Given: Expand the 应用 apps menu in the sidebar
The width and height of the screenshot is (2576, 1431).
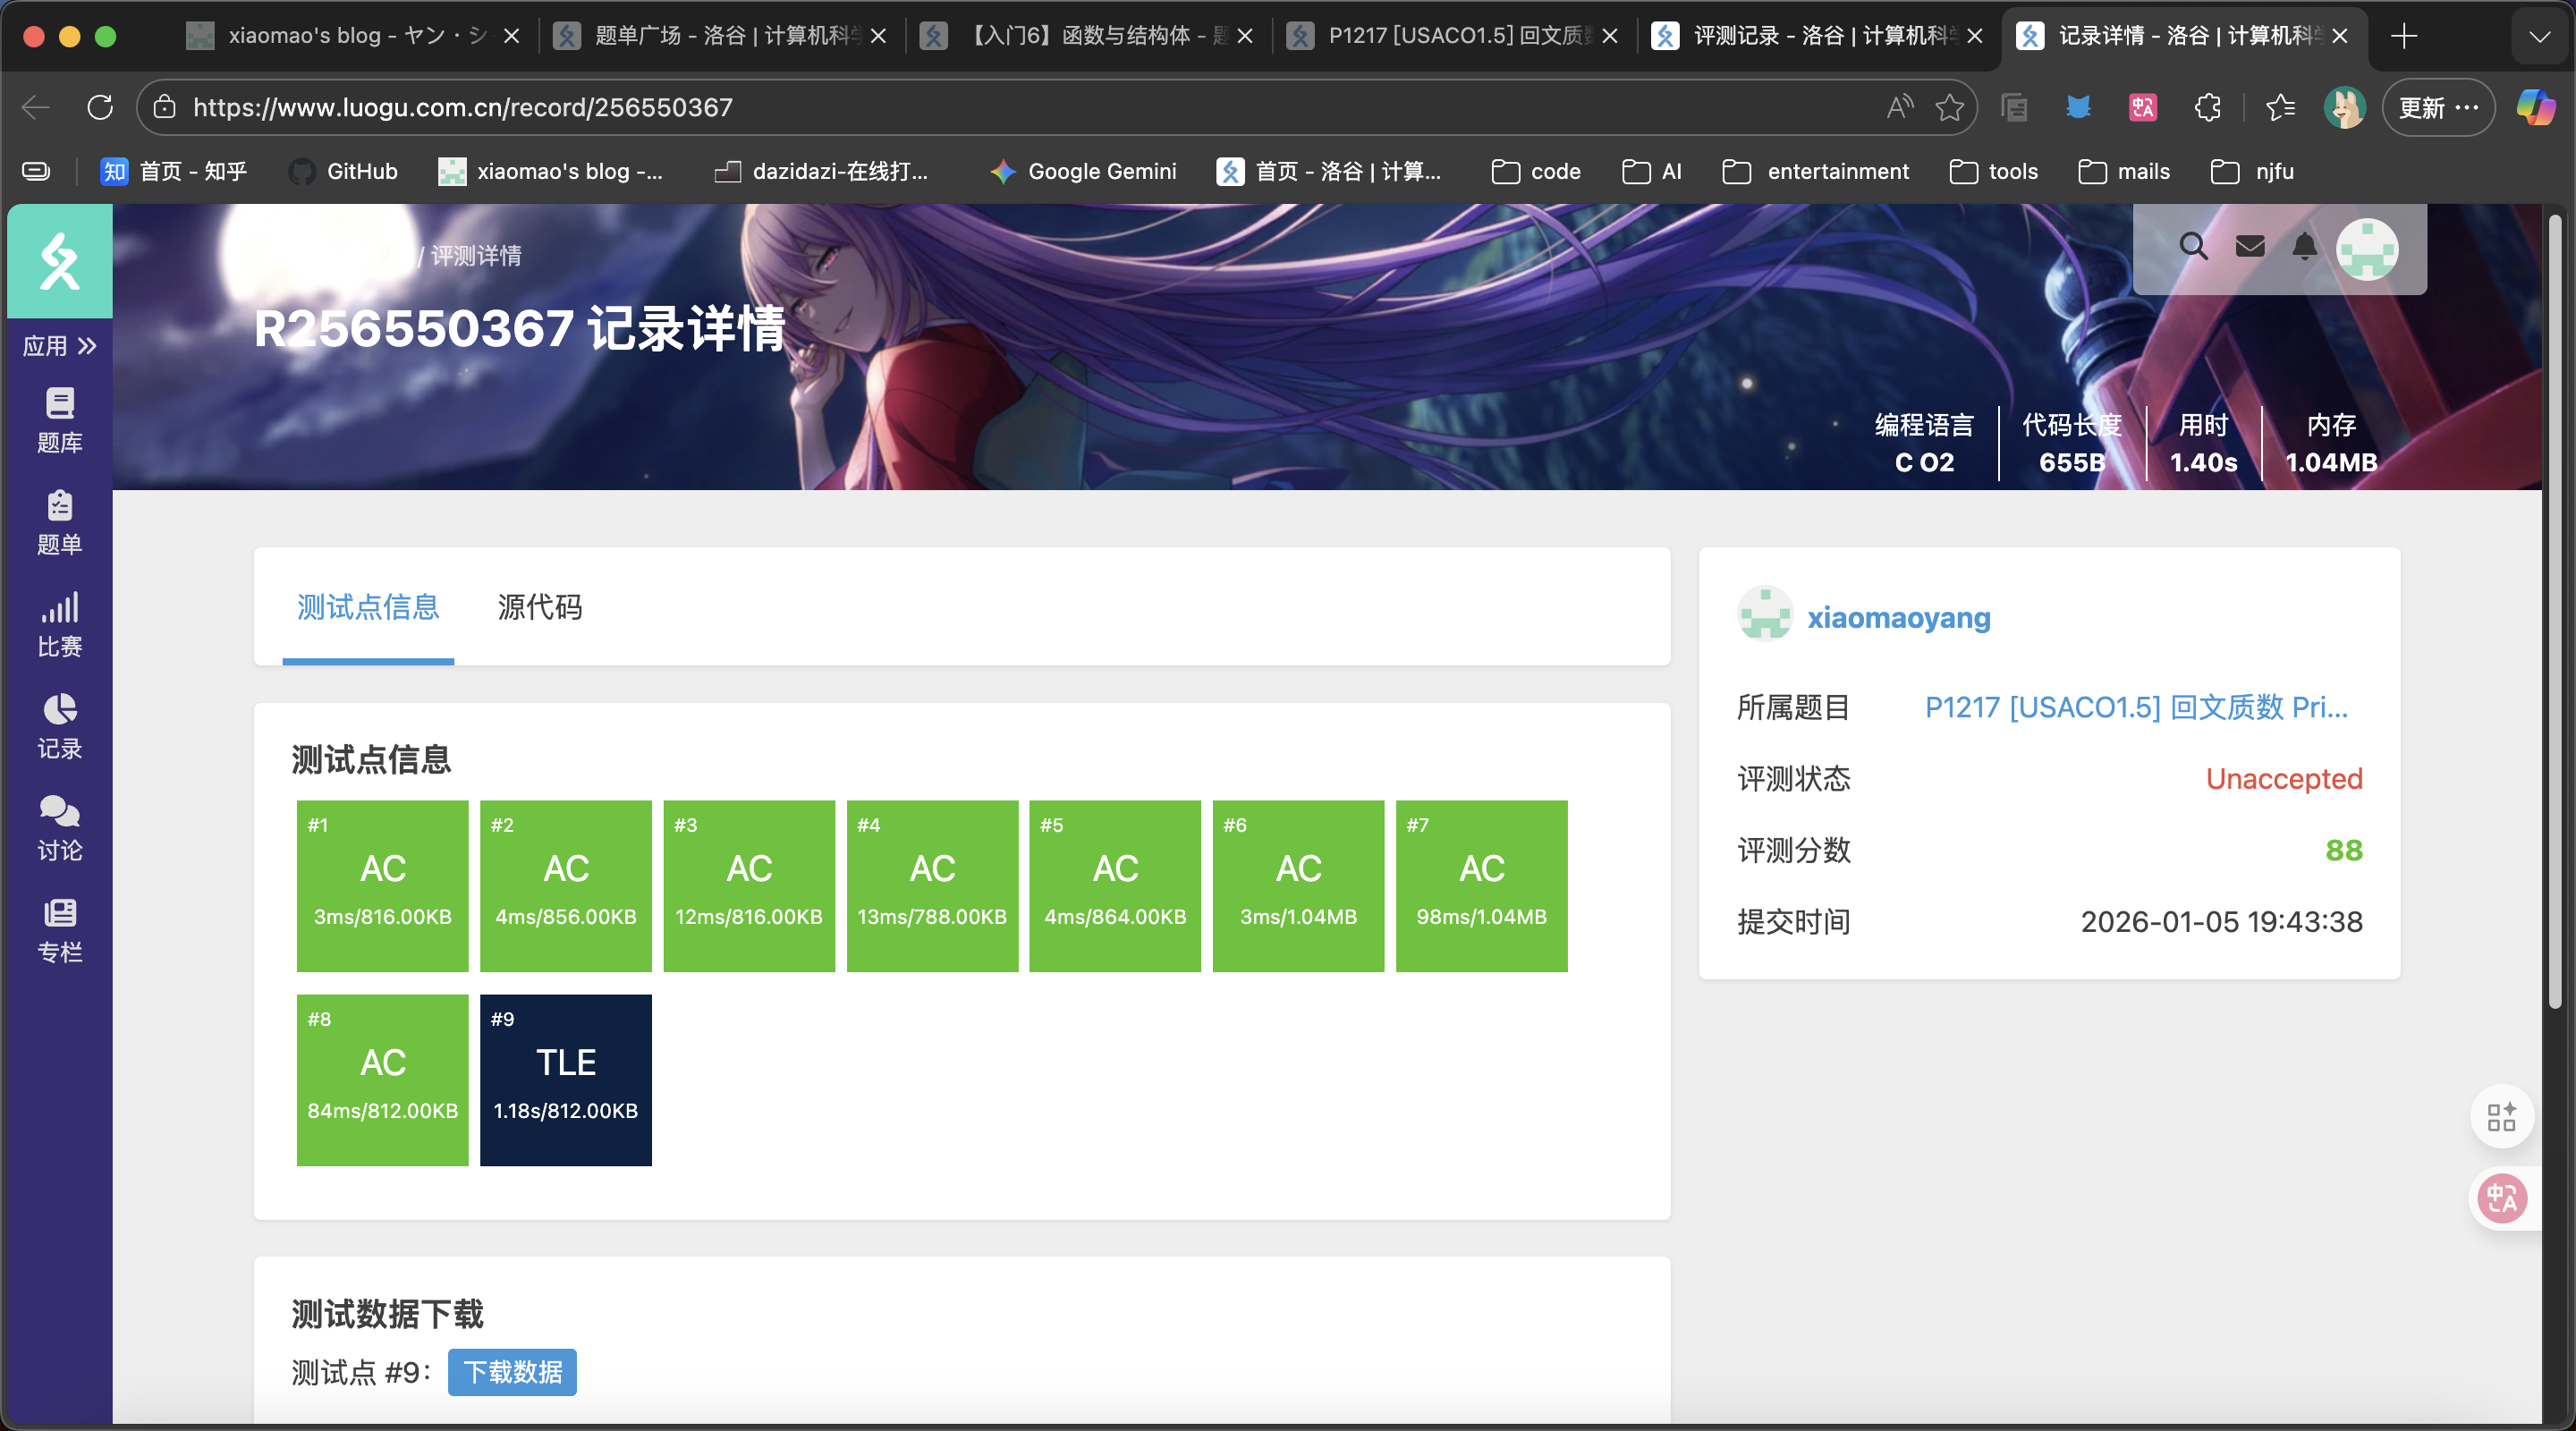Looking at the screenshot, I should [x=59, y=346].
